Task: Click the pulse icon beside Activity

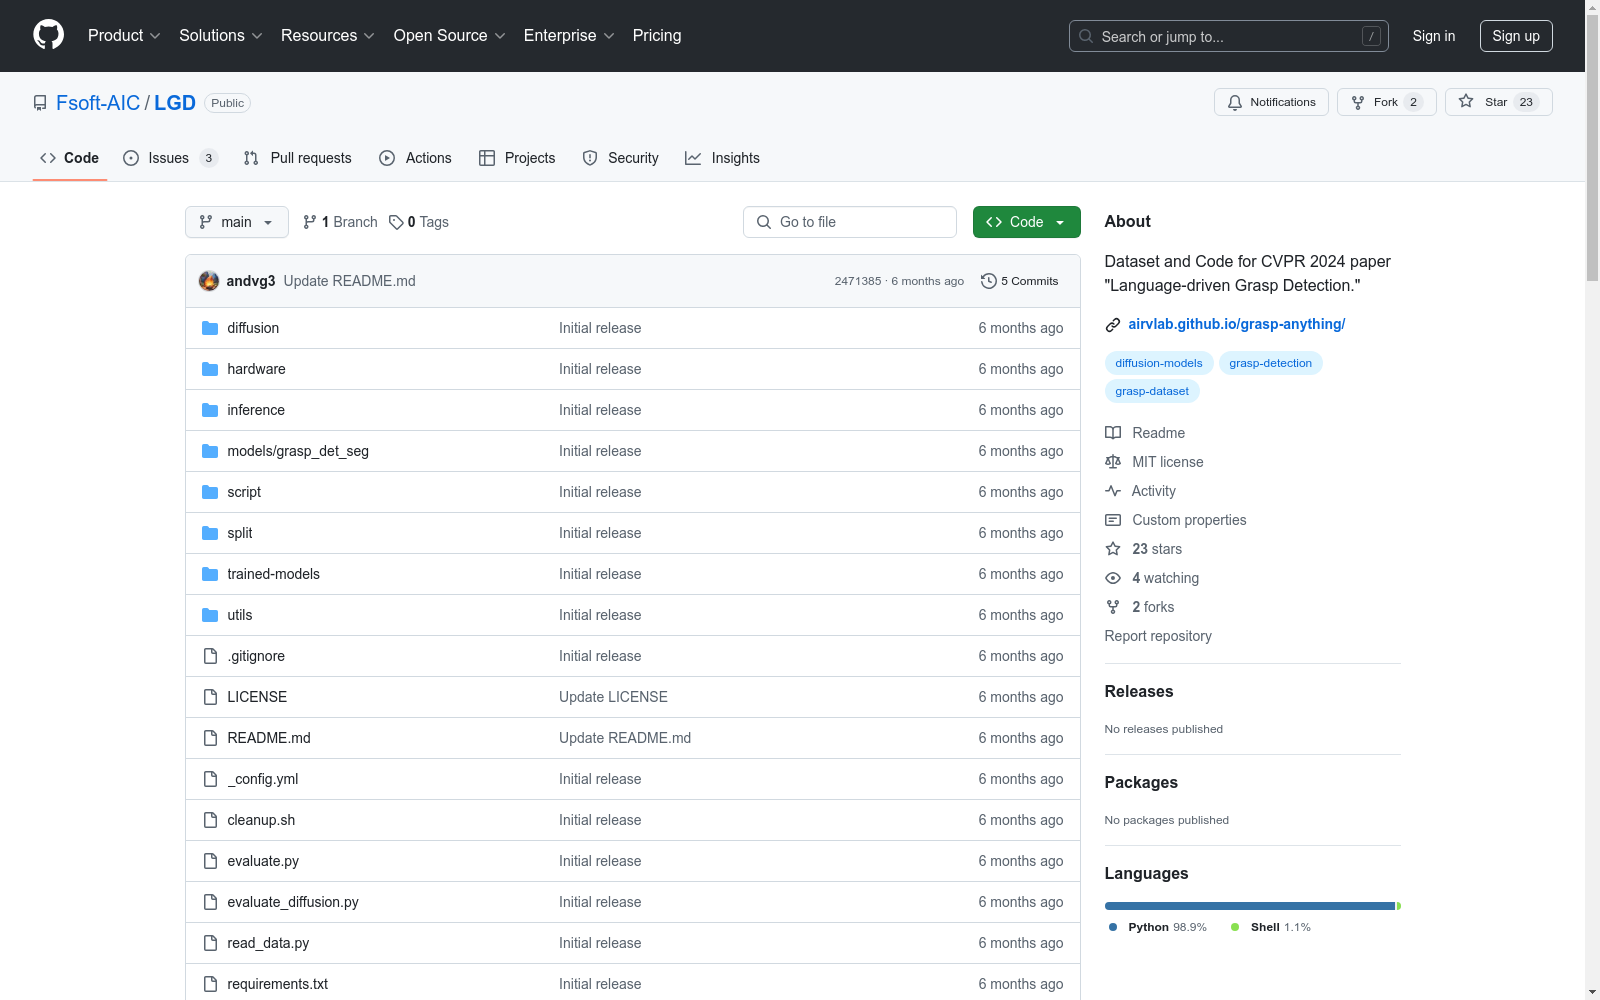Action: point(1113,491)
